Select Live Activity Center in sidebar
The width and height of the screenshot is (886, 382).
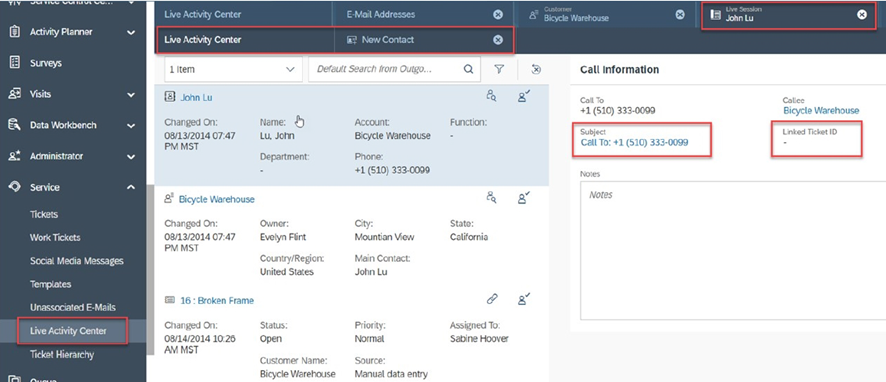coord(68,331)
